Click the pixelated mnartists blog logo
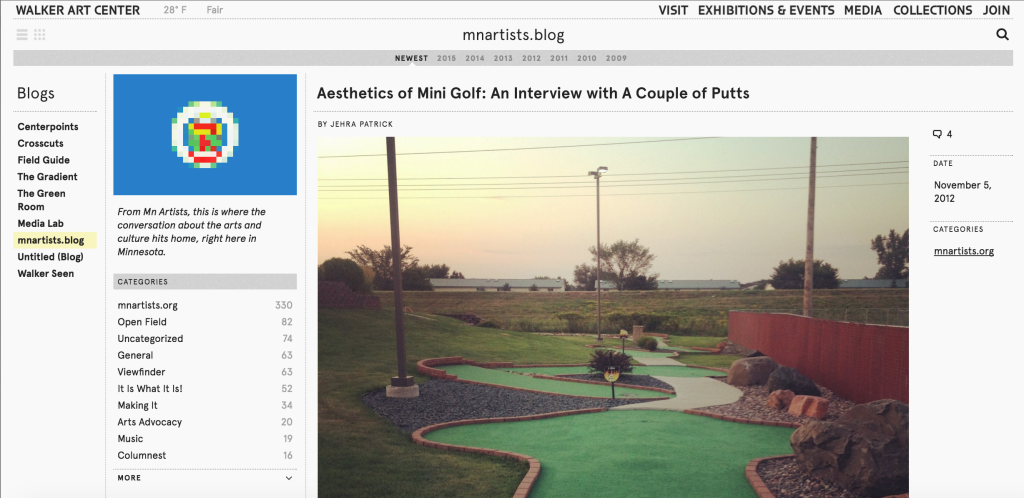The image size is (1024, 498). pos(205,134)
